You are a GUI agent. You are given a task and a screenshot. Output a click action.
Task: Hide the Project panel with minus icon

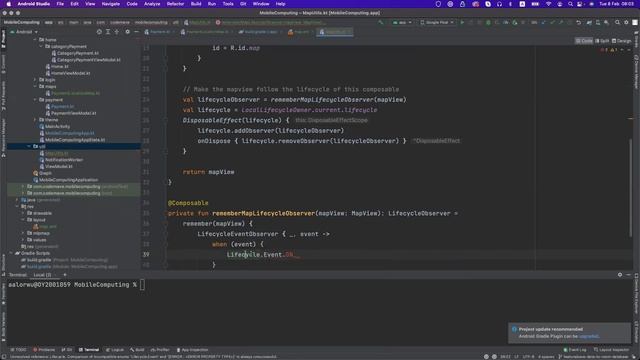136,32
